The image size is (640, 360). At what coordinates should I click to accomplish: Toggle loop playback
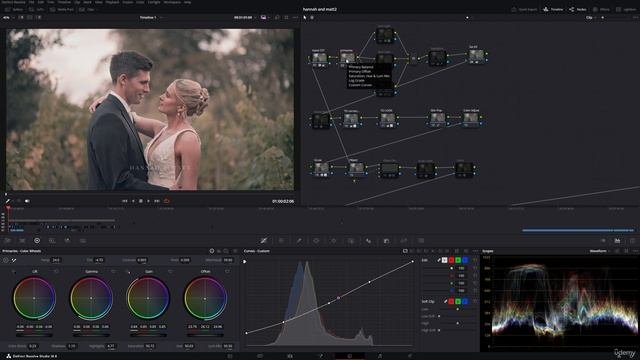(167, 201)
